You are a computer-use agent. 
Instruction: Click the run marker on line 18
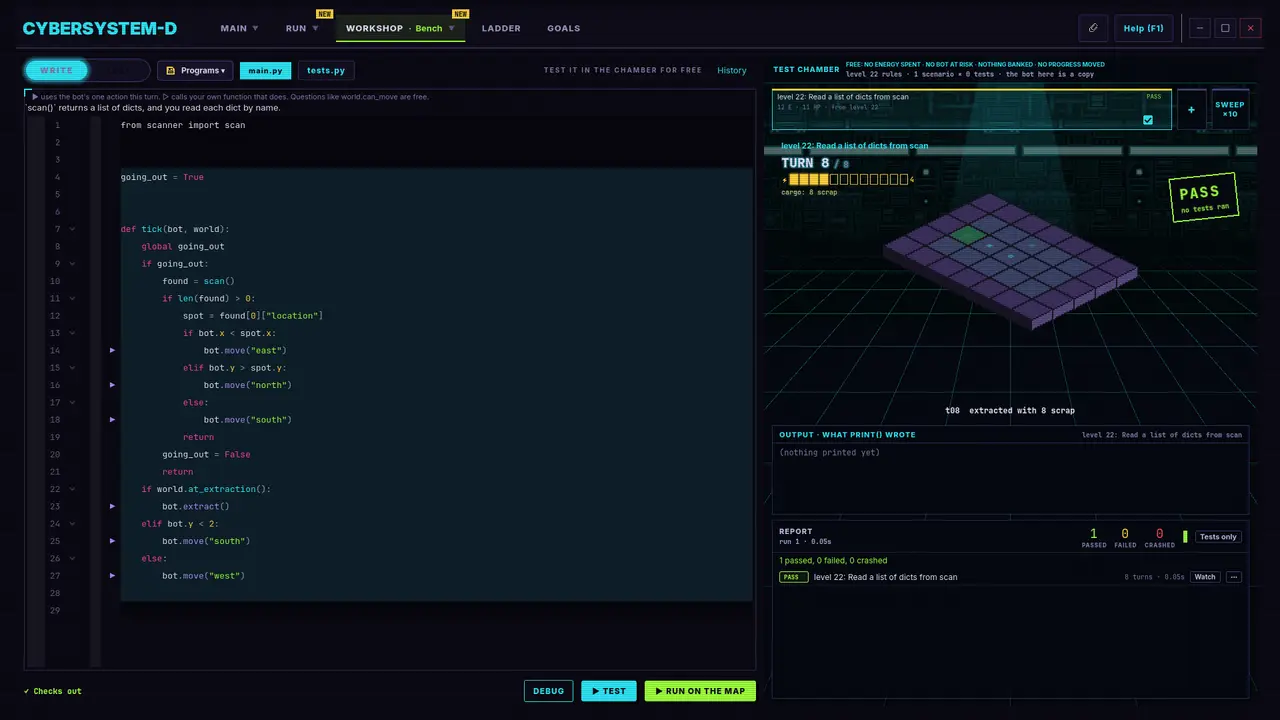[x=112, y=420]
